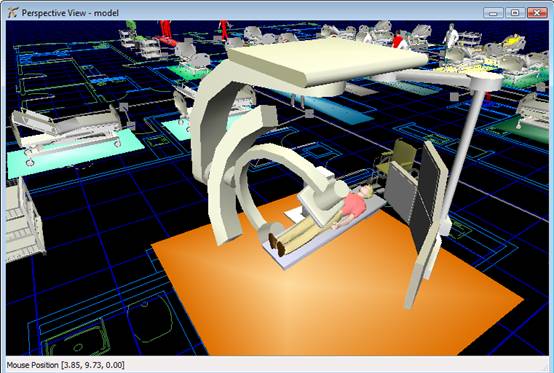
Task: Close the Perspective View model window
Action: click(537, 13)
